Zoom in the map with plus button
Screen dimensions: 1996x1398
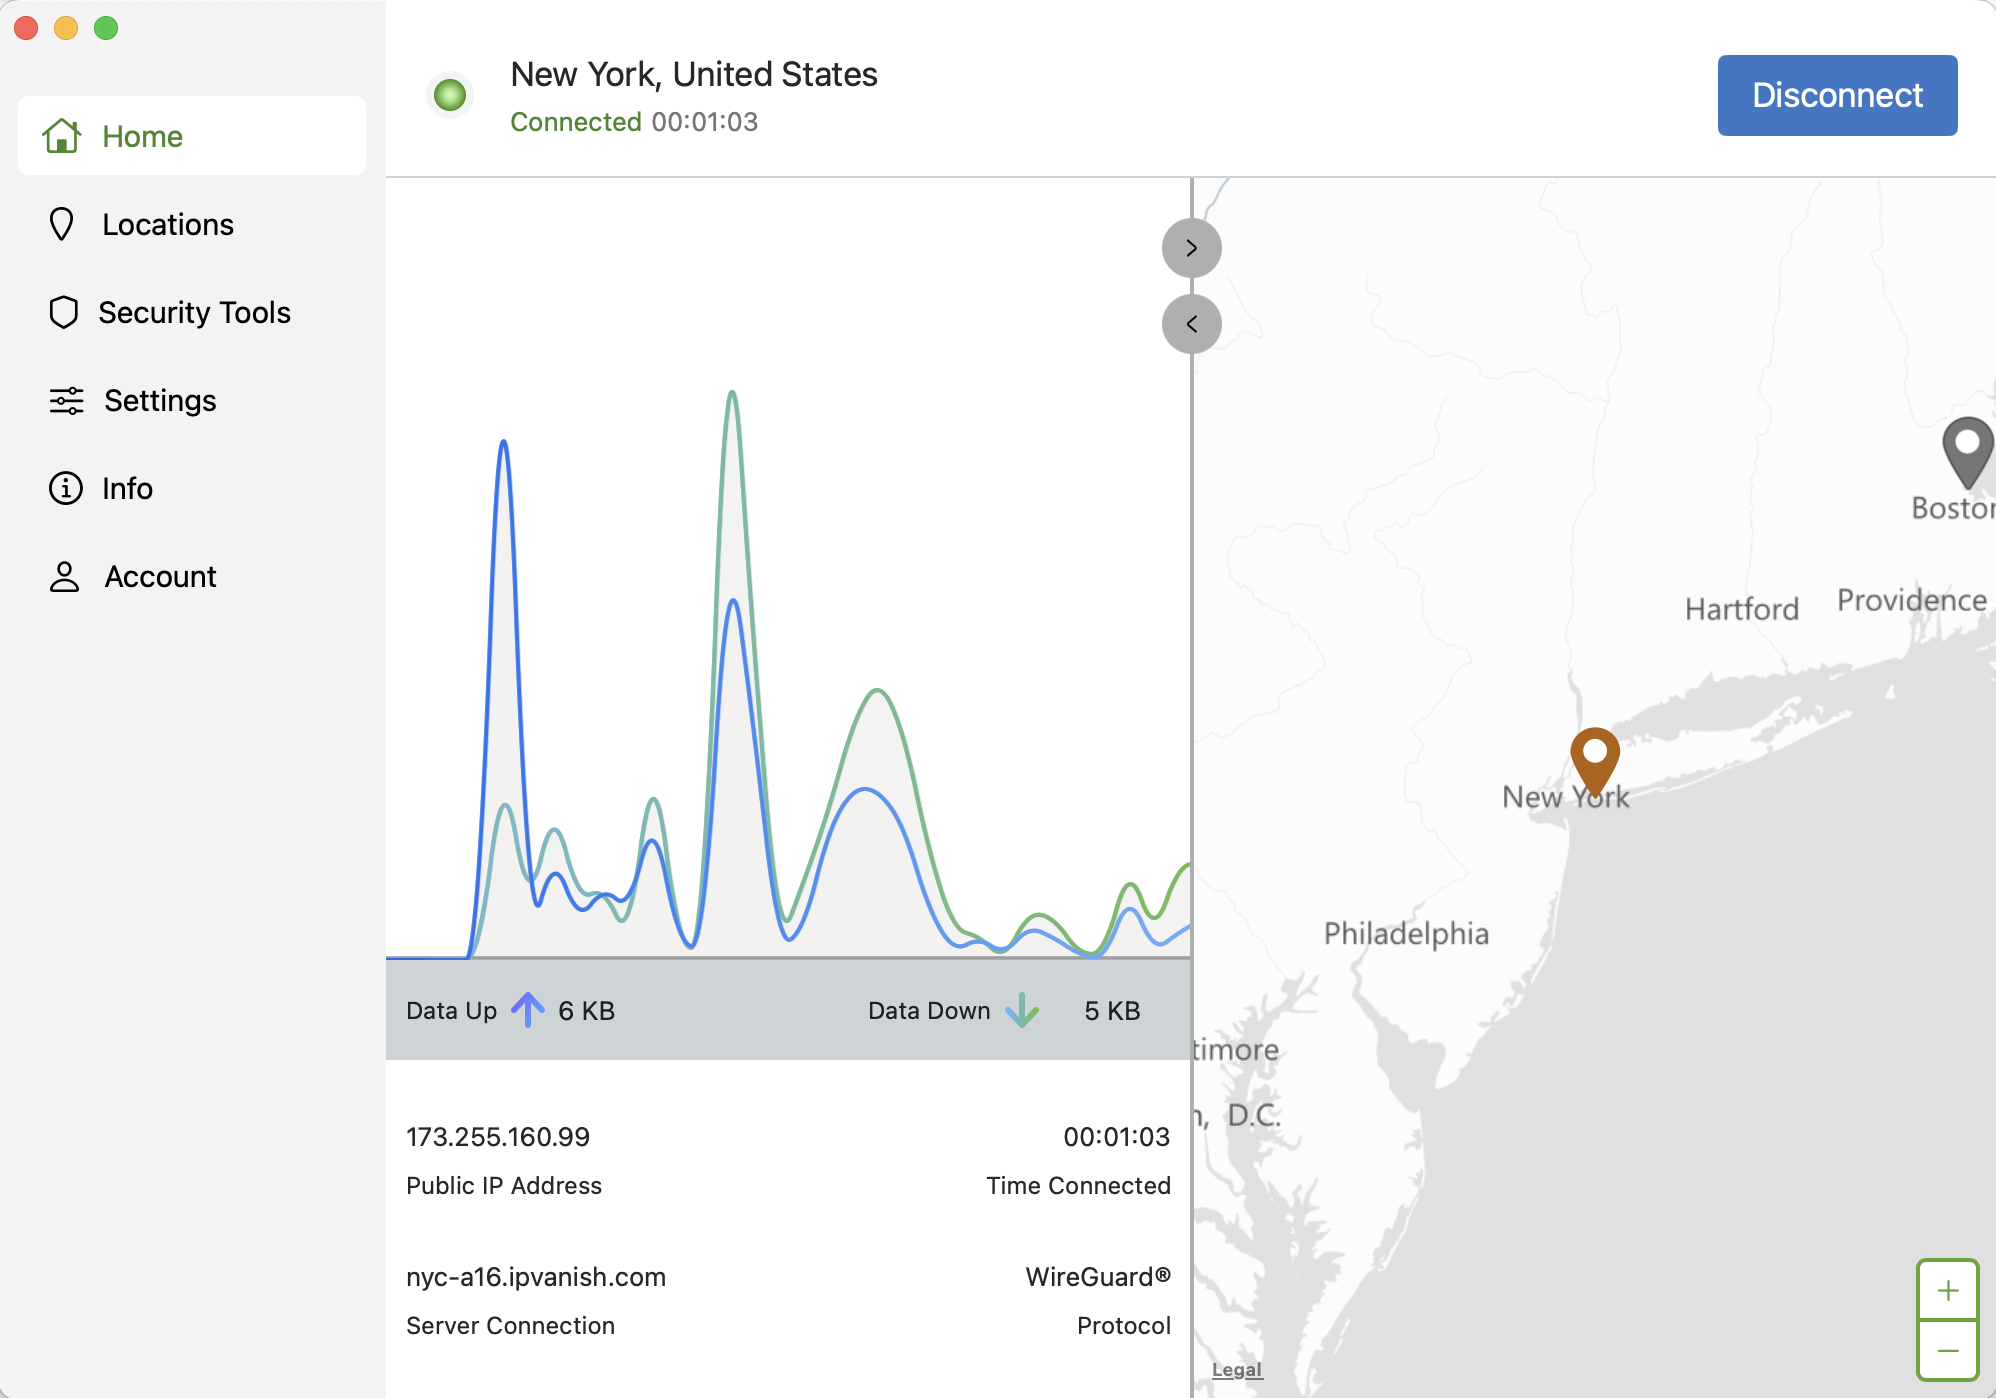1947,1290
